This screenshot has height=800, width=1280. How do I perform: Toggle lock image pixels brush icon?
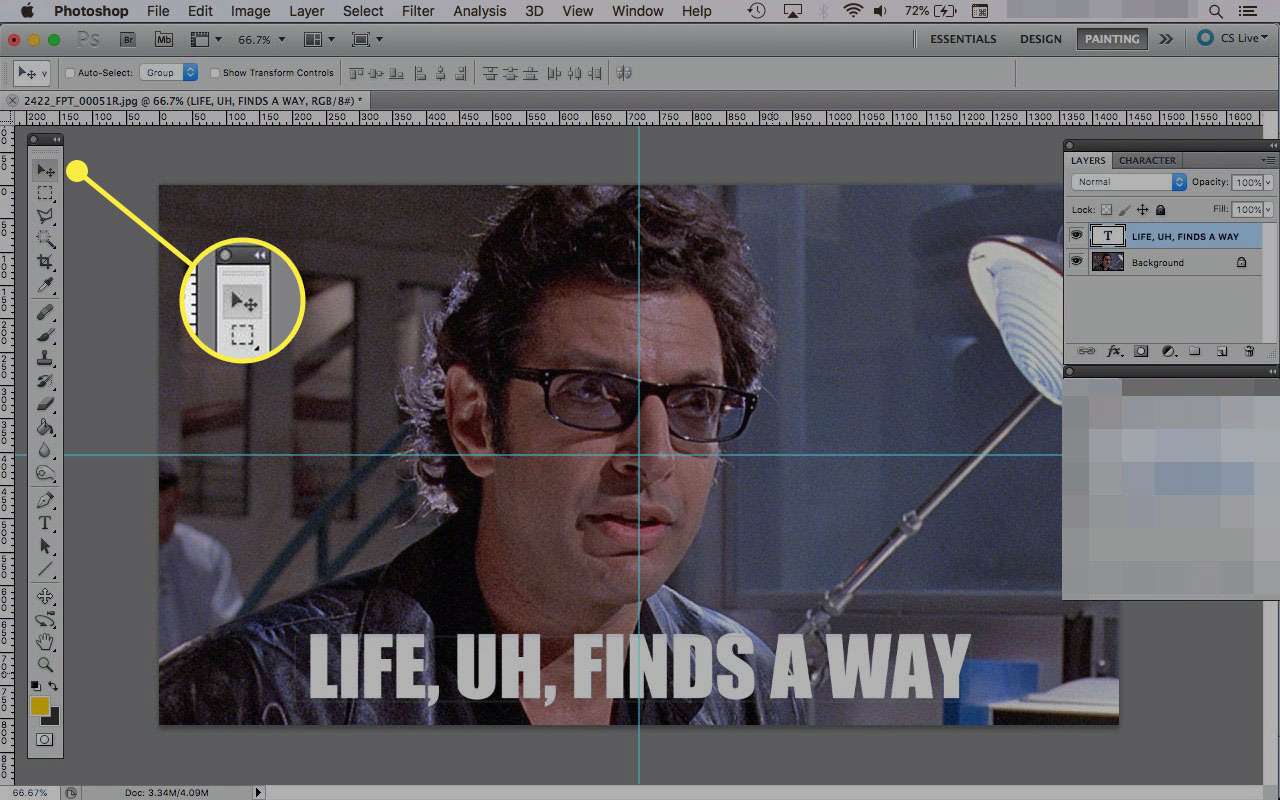coord(1124,210)
